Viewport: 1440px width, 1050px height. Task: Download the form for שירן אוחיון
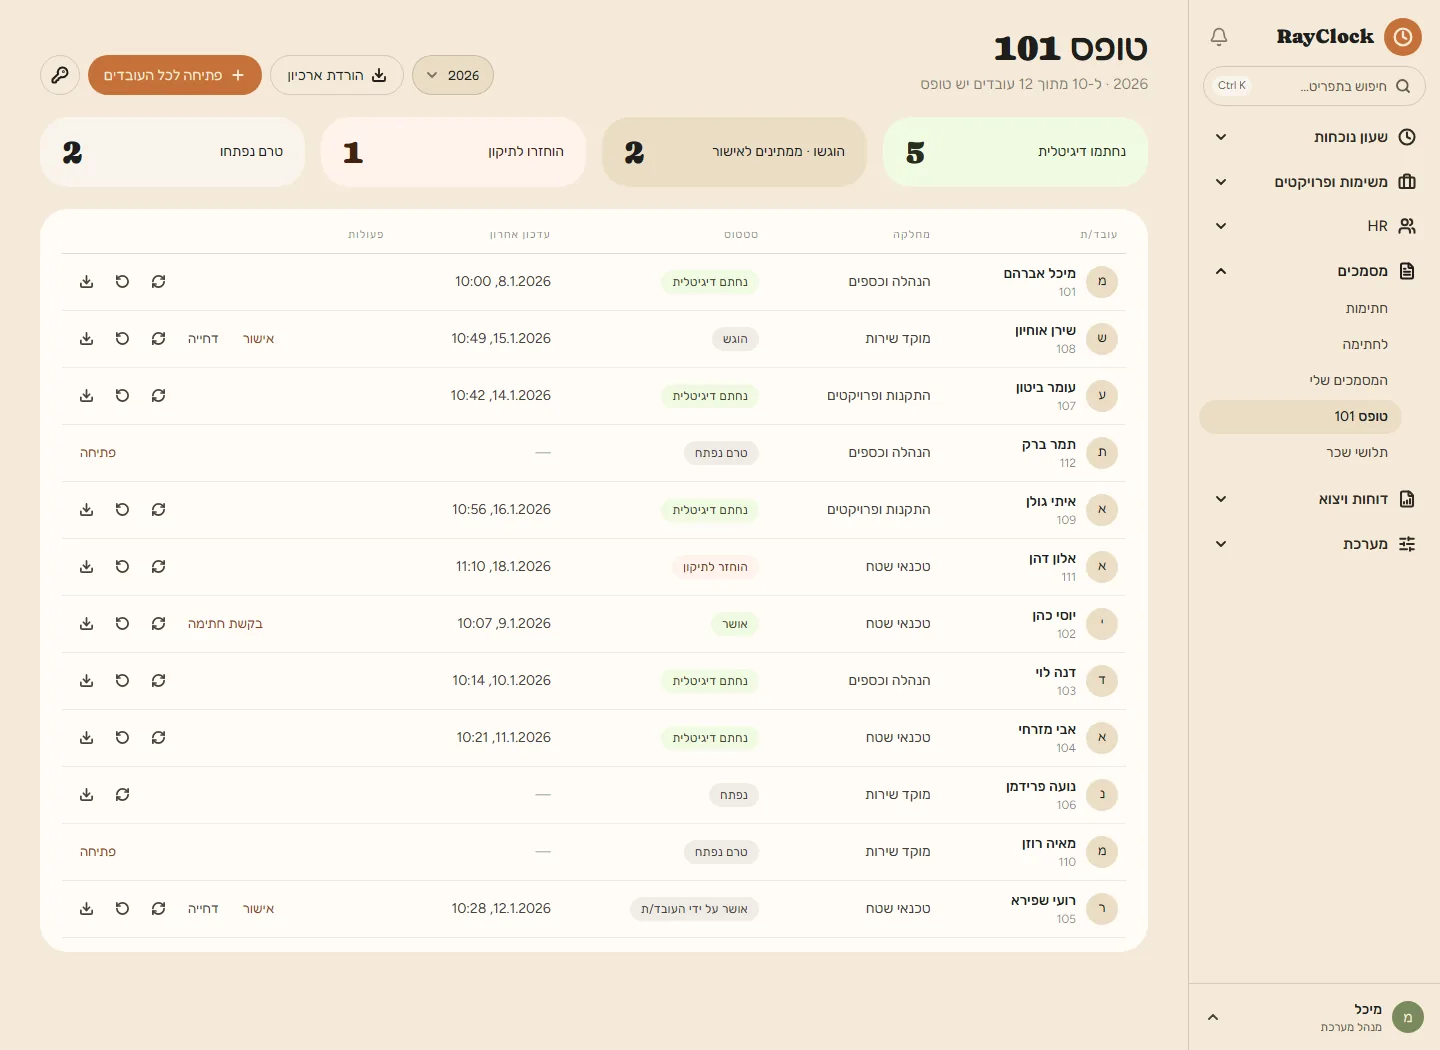(x=87, y=339)
